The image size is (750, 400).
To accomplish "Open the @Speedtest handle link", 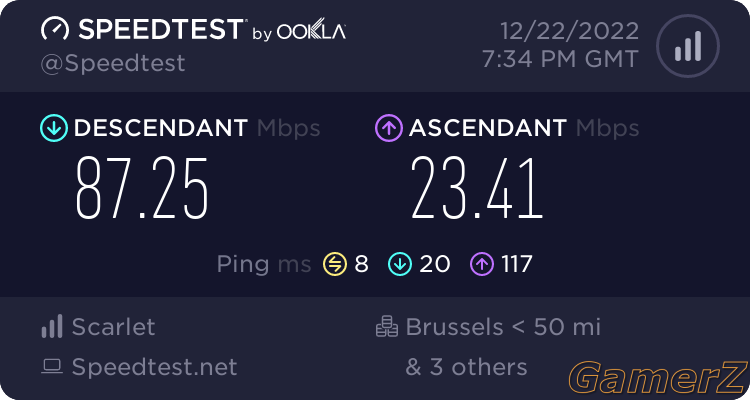I will coord(113,63).
